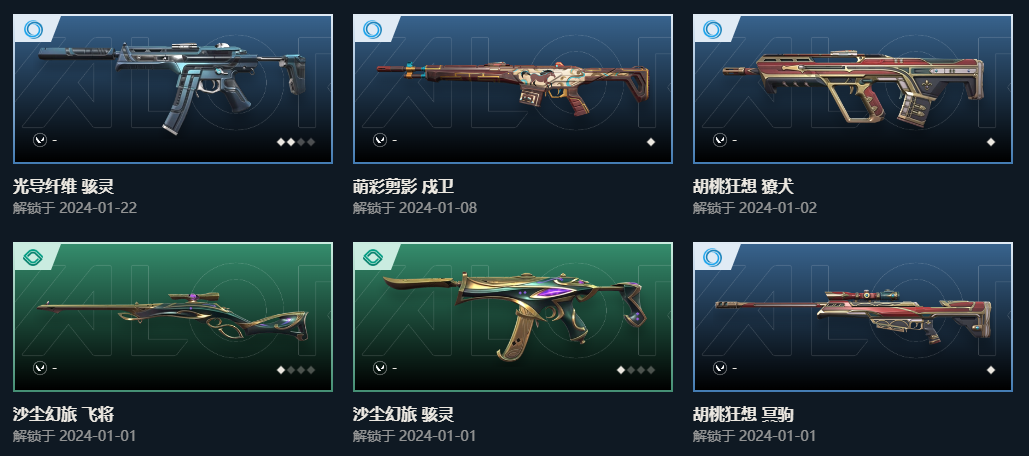
Task: Click the 沙尘幻旅 骇灵 title text
Action: point(403,415)
